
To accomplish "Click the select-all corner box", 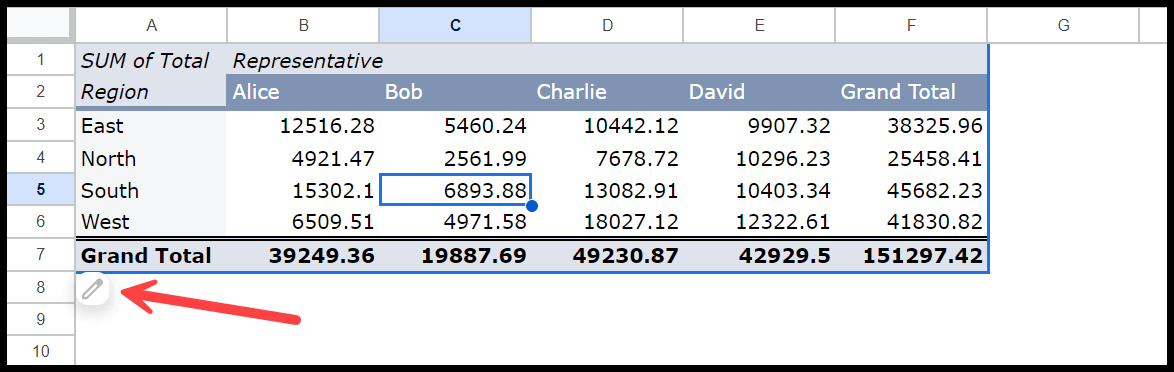I will click(40, 26).
